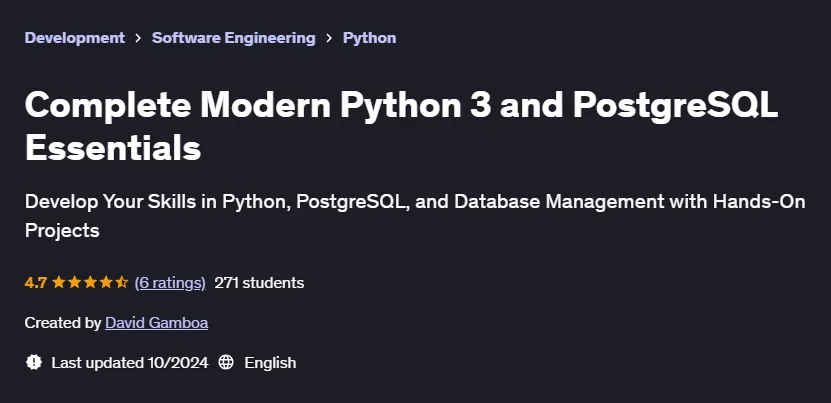
Task: Click the star rating icons
Action: [90, 283]
